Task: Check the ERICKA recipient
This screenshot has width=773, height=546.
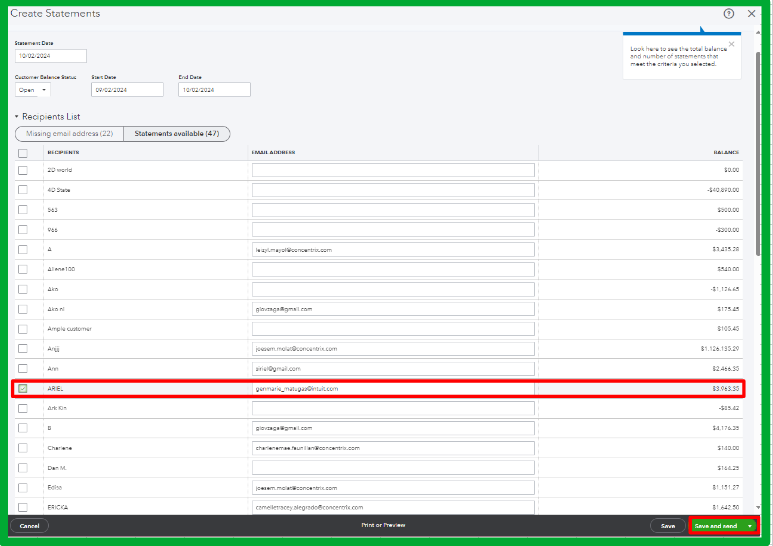Action: (23, 507)
